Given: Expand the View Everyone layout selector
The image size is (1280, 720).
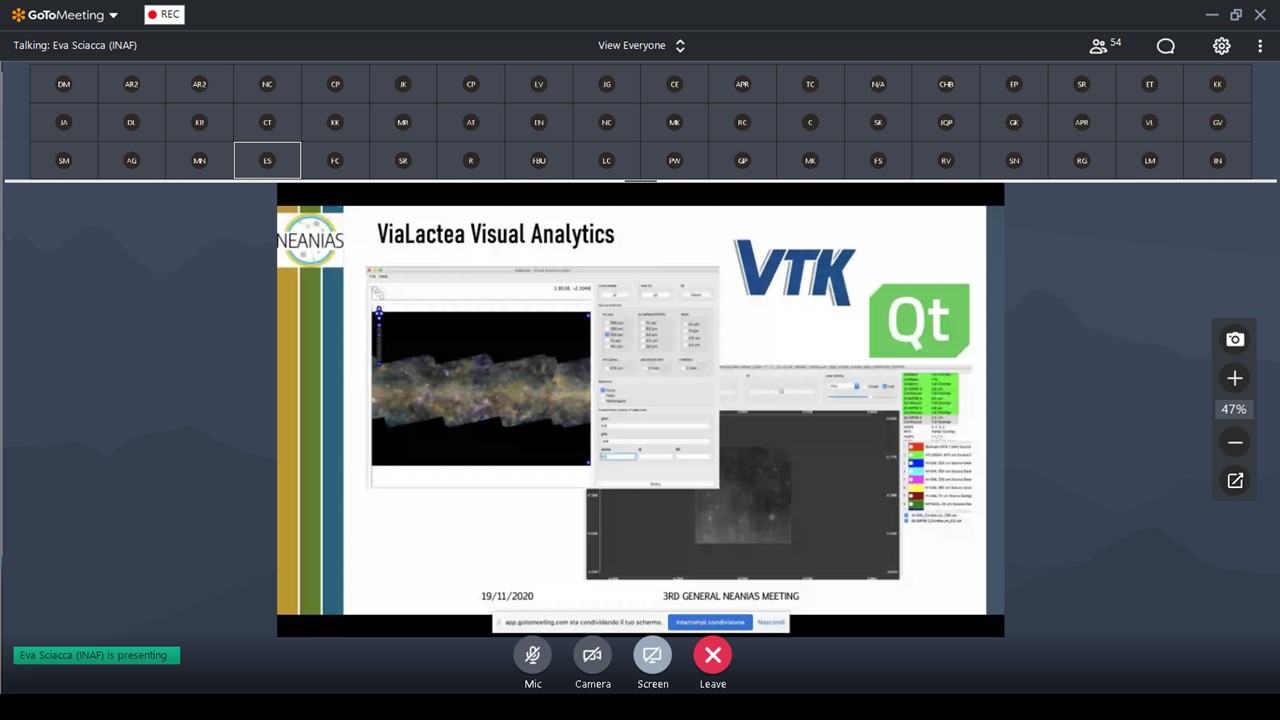Looking at the screenshot, I should click(641, 46).
